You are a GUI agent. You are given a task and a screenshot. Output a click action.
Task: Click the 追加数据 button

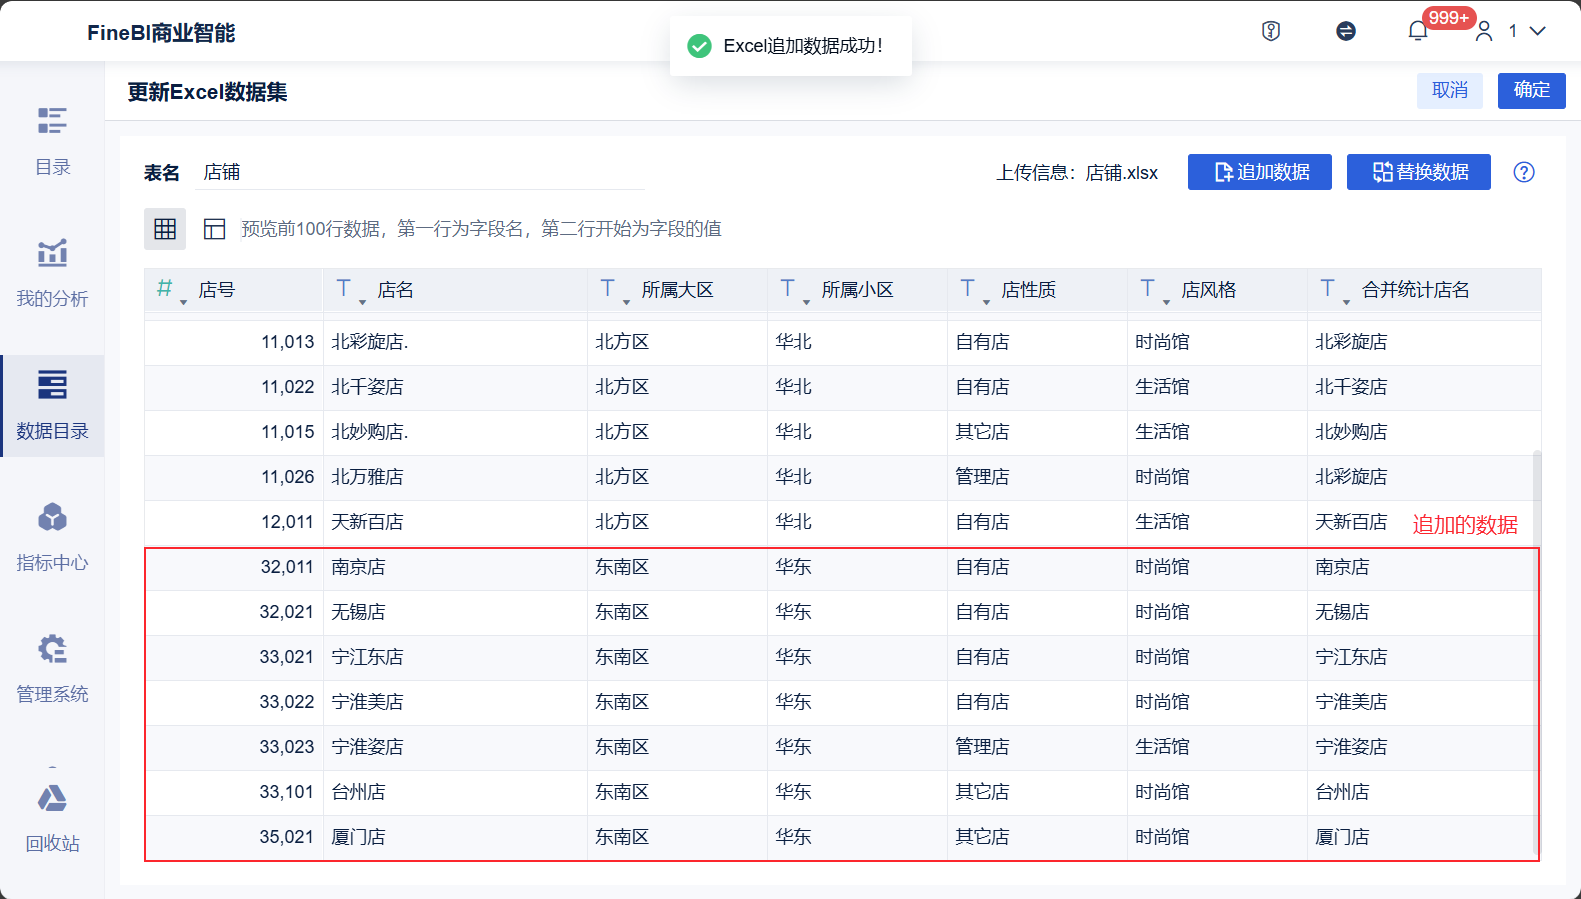(x=1260, y=172)
